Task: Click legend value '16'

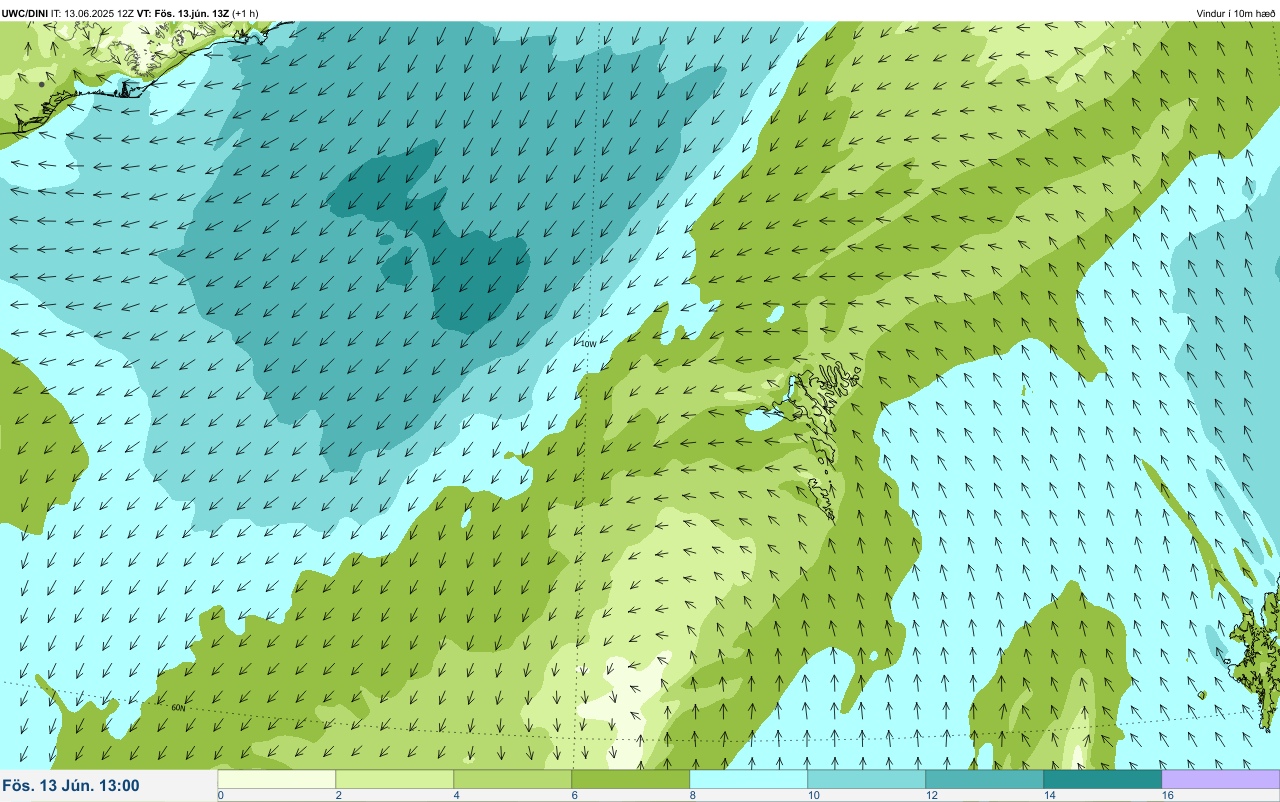Action: point(1168,795)
